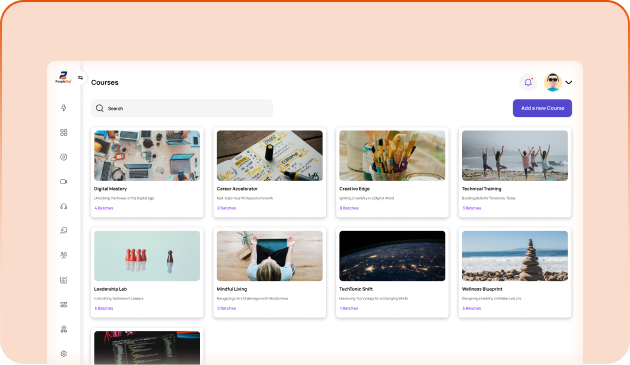Click the 'Wellness Blueprint' course title
This screenshot has height=365, width=630.
tap(482, 289)
